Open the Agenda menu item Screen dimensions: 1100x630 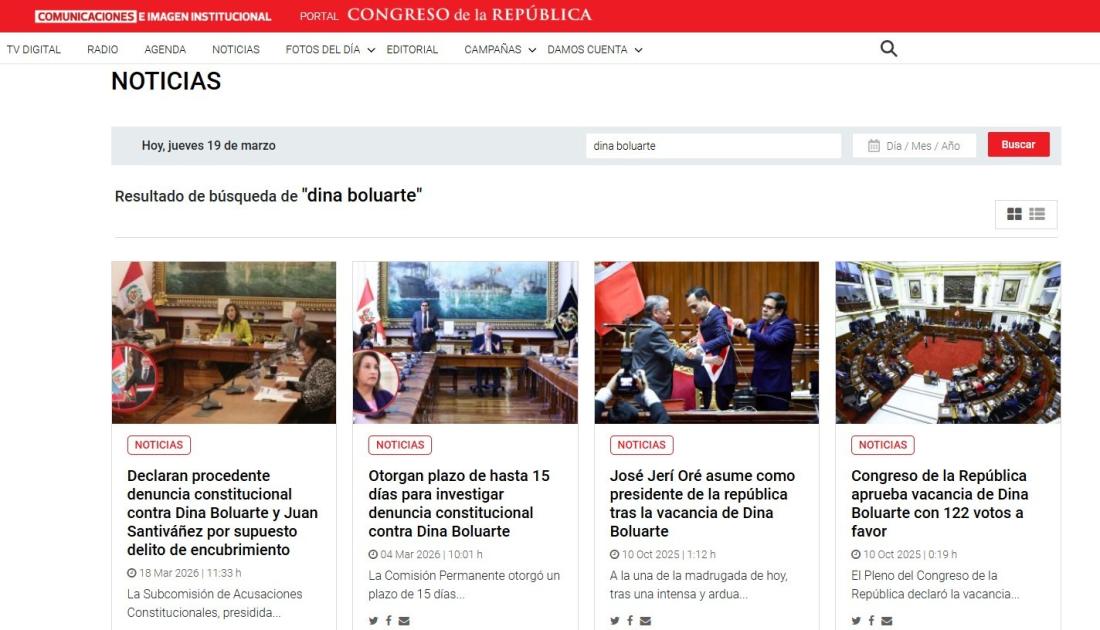coord(165,49)
